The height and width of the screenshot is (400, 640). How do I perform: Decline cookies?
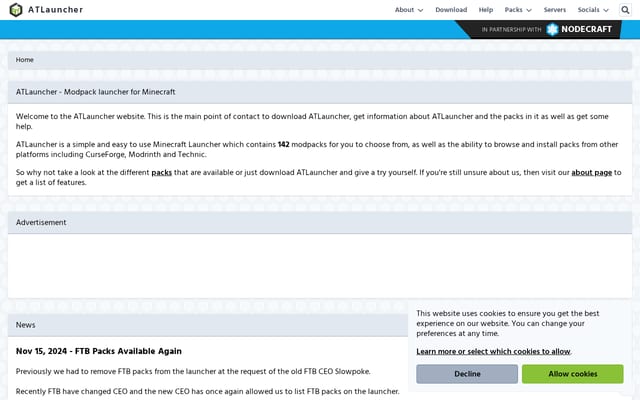tap(467, 374)
